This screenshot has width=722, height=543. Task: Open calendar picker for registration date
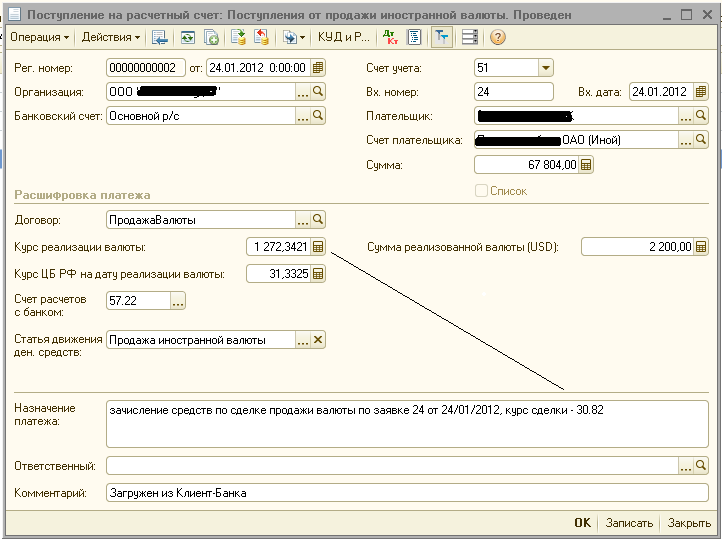(317, 68)
